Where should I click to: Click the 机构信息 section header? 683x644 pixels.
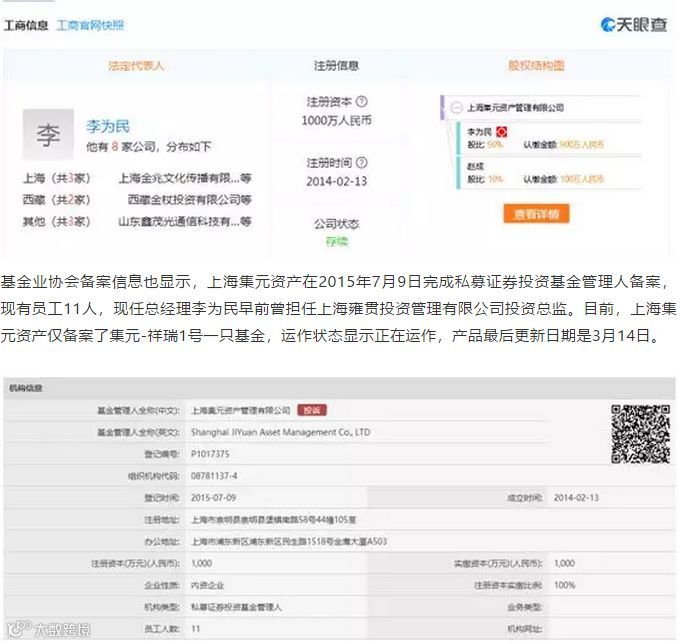pos(26,388)
